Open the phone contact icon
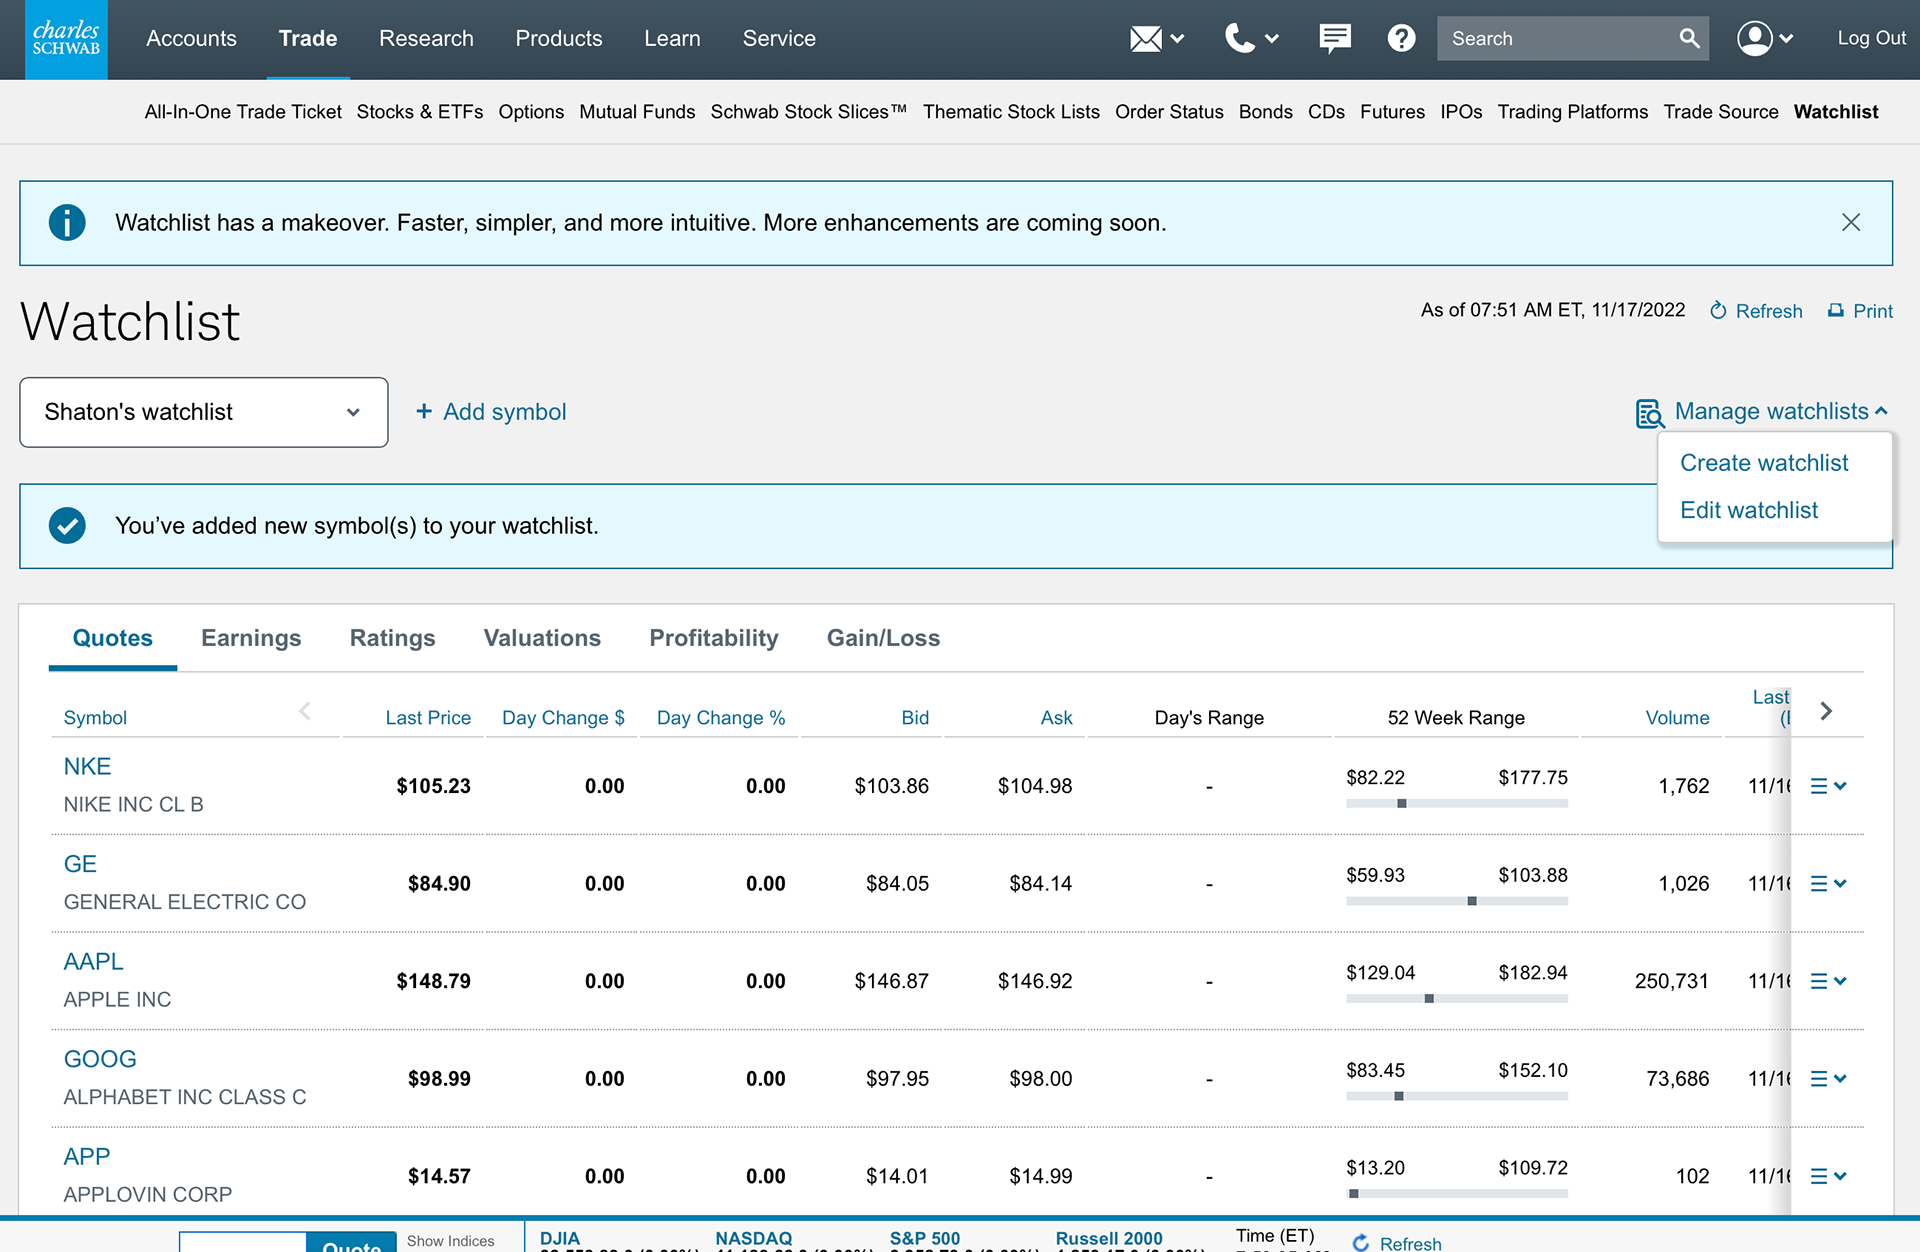The width and height of the screenshot is (1920, 1252). pyautogui.click(x=1240, y=39)
